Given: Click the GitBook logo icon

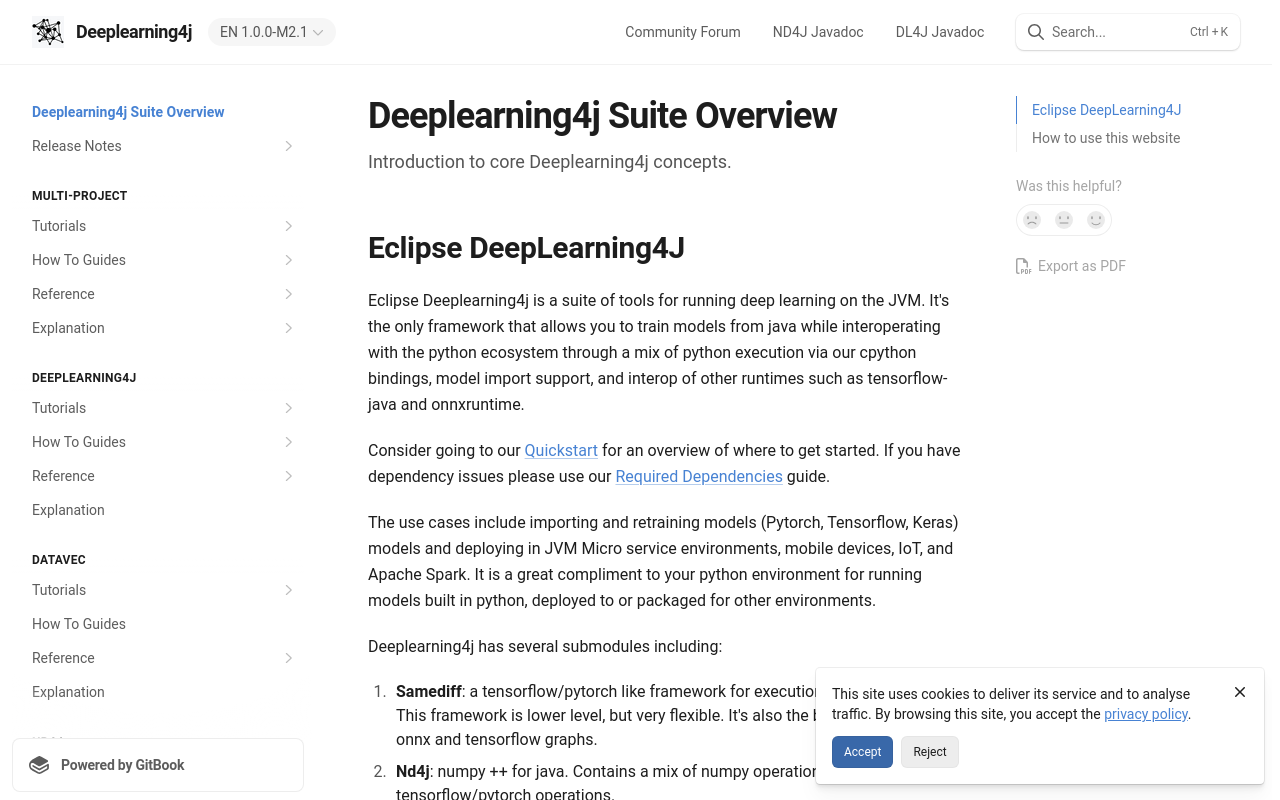Looking at the screenshot, I should tap(39, 765).
